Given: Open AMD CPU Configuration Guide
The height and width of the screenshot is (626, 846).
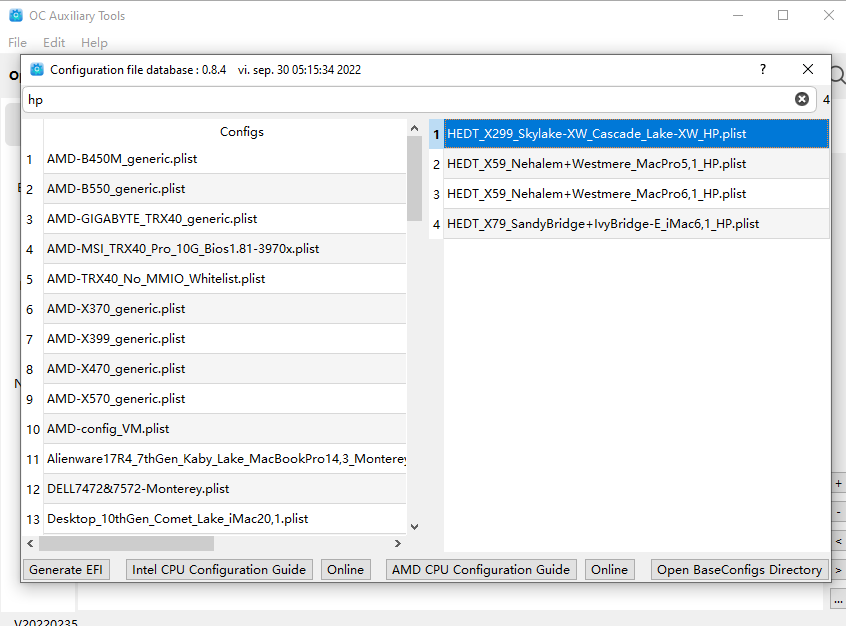Looking at the screenshot, I should point(481,570).
